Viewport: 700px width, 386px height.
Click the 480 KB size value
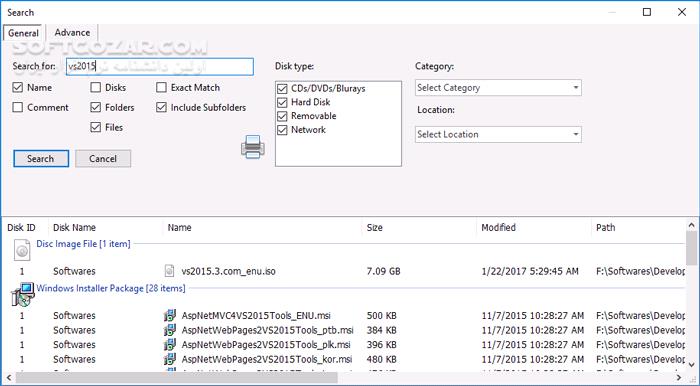point(382,359)
